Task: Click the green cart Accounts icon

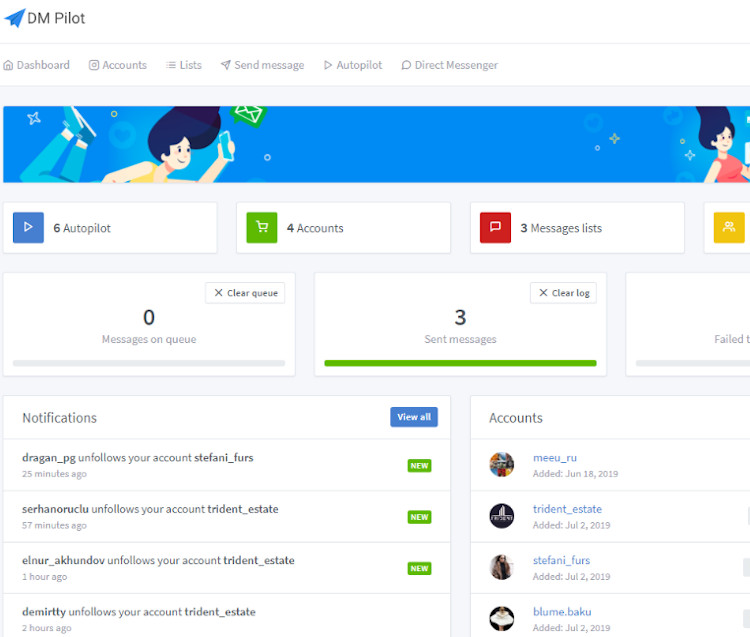Action: point(262,228)
